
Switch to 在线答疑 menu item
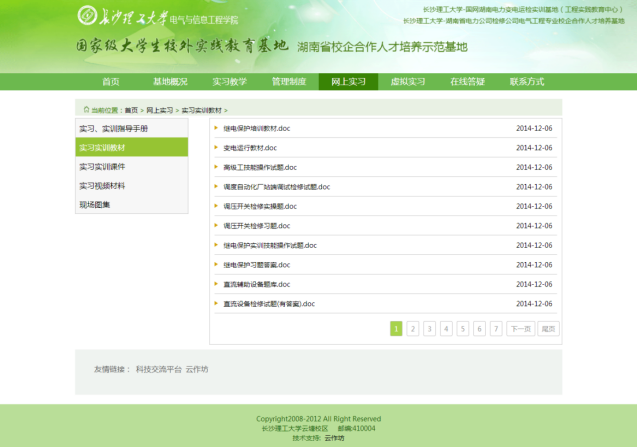click(x=467, y=82)
